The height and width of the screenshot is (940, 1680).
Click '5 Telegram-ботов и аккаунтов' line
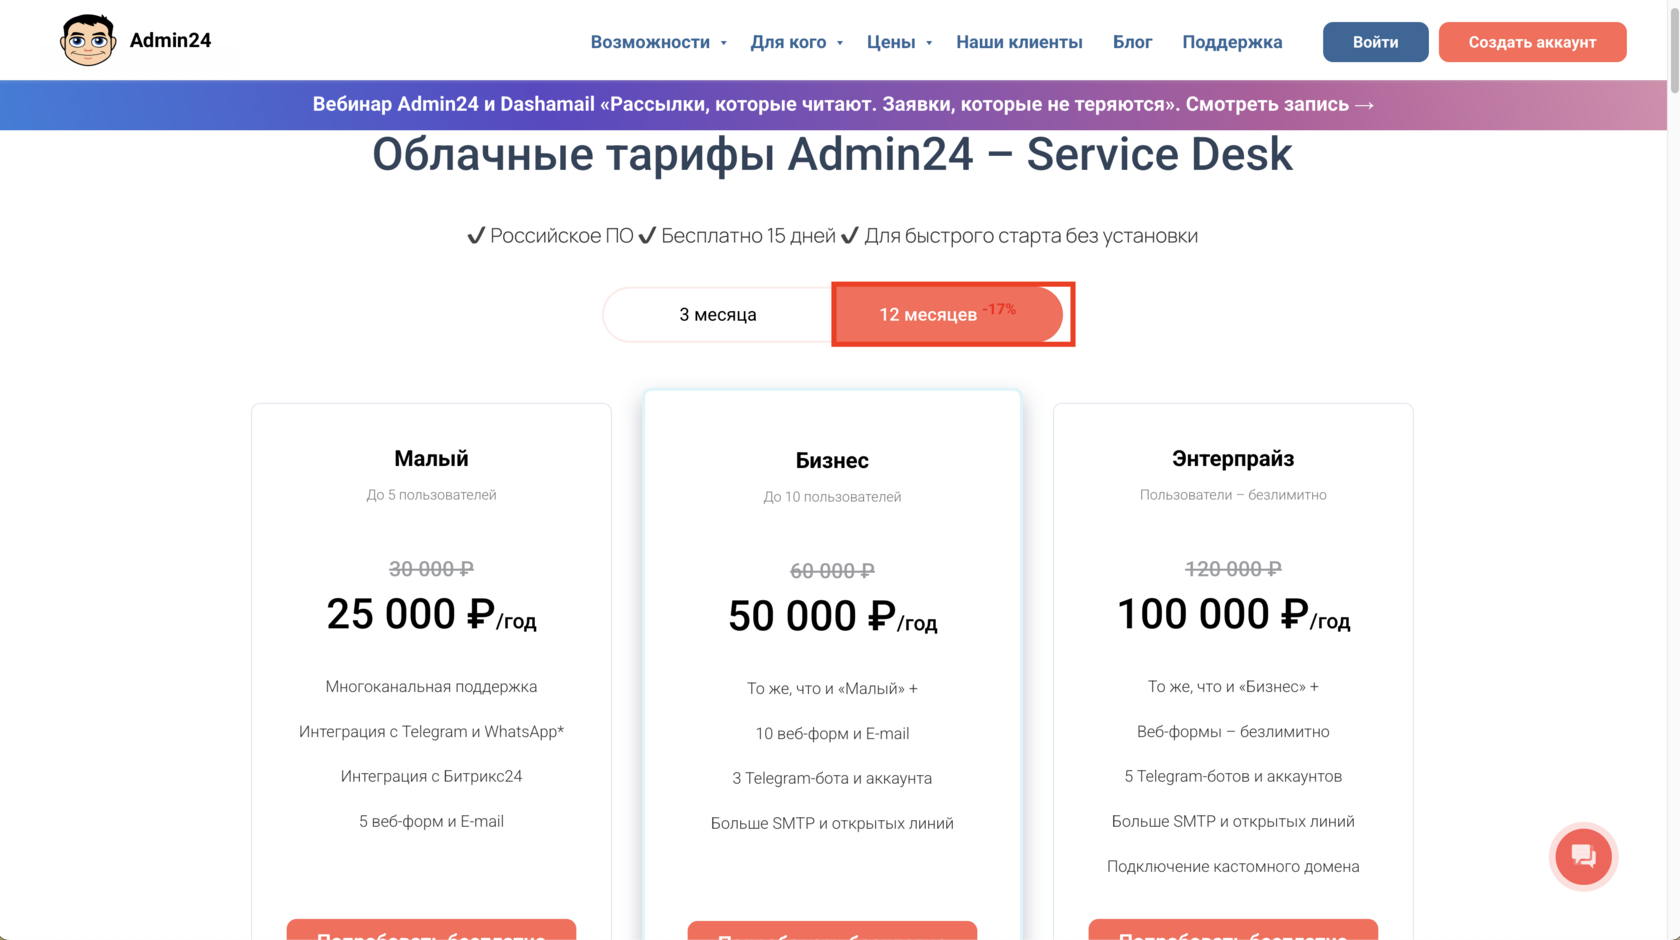coord(1233,776)
